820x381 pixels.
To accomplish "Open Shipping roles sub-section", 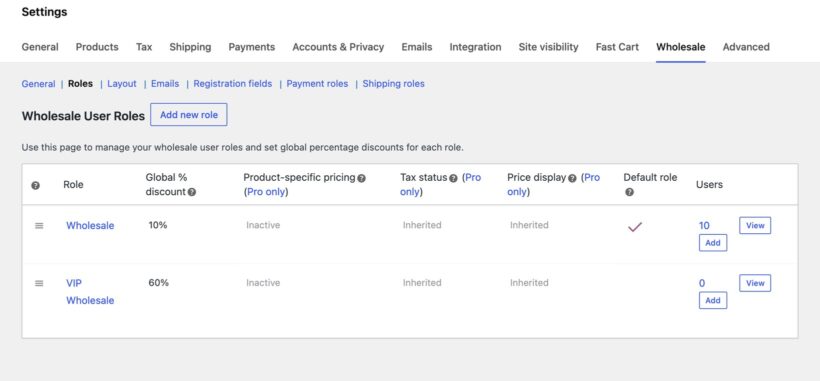I will click(394, 84).
